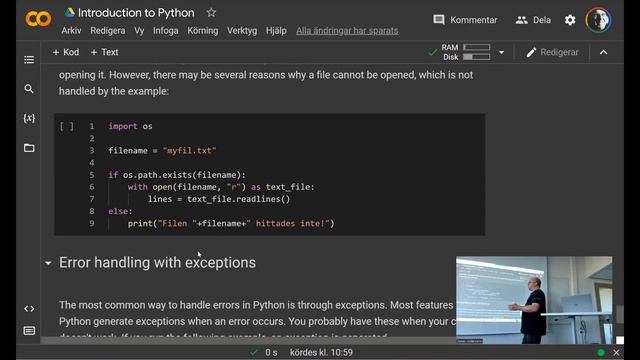Viewport: 640px width, 360px height.
Task: Click the Redigerar editing mode button
Action: pos(552,52)
